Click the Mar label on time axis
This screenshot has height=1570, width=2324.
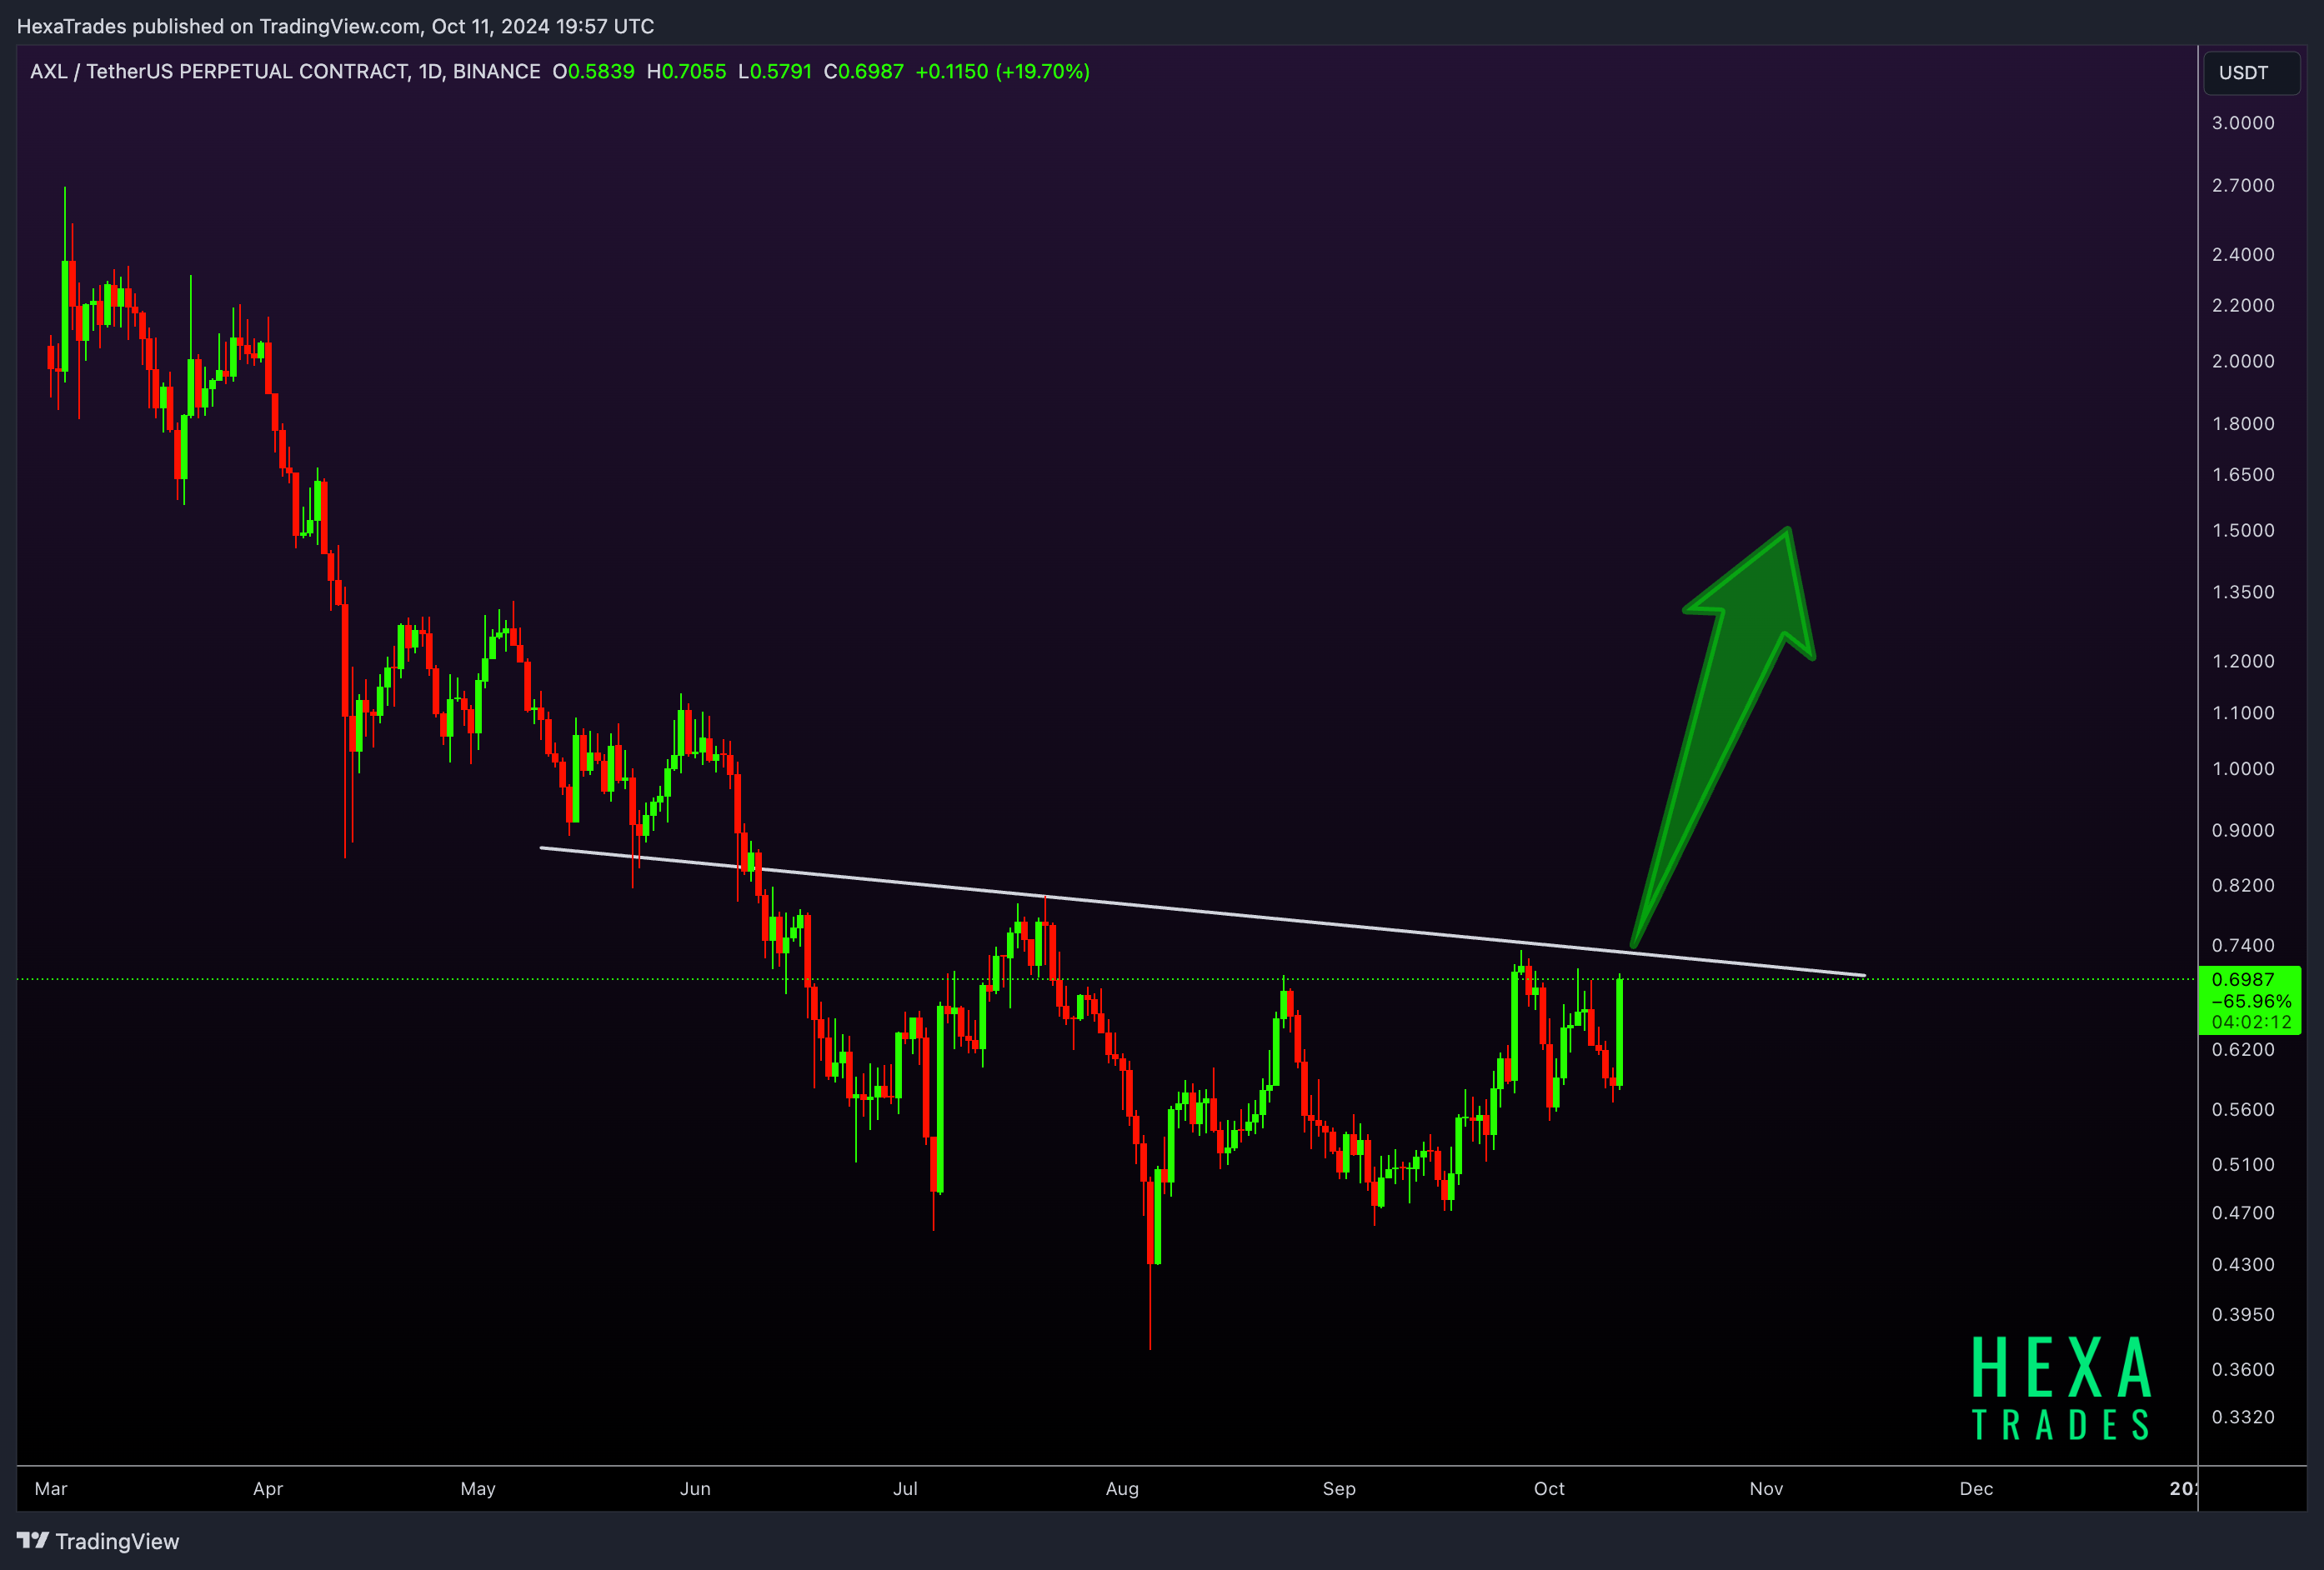(51, 1489)
